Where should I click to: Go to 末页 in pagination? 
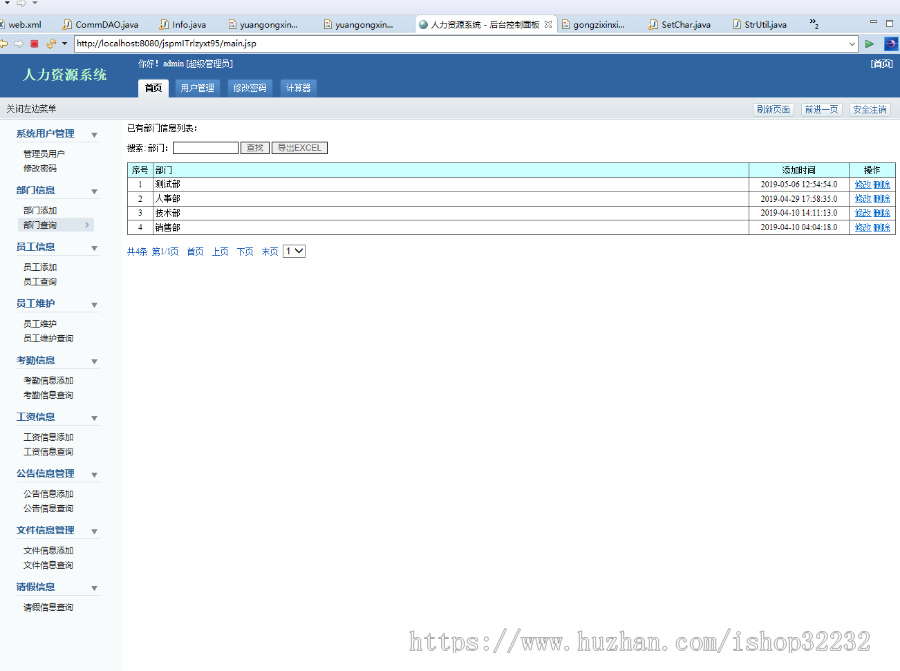coord(270,251)
